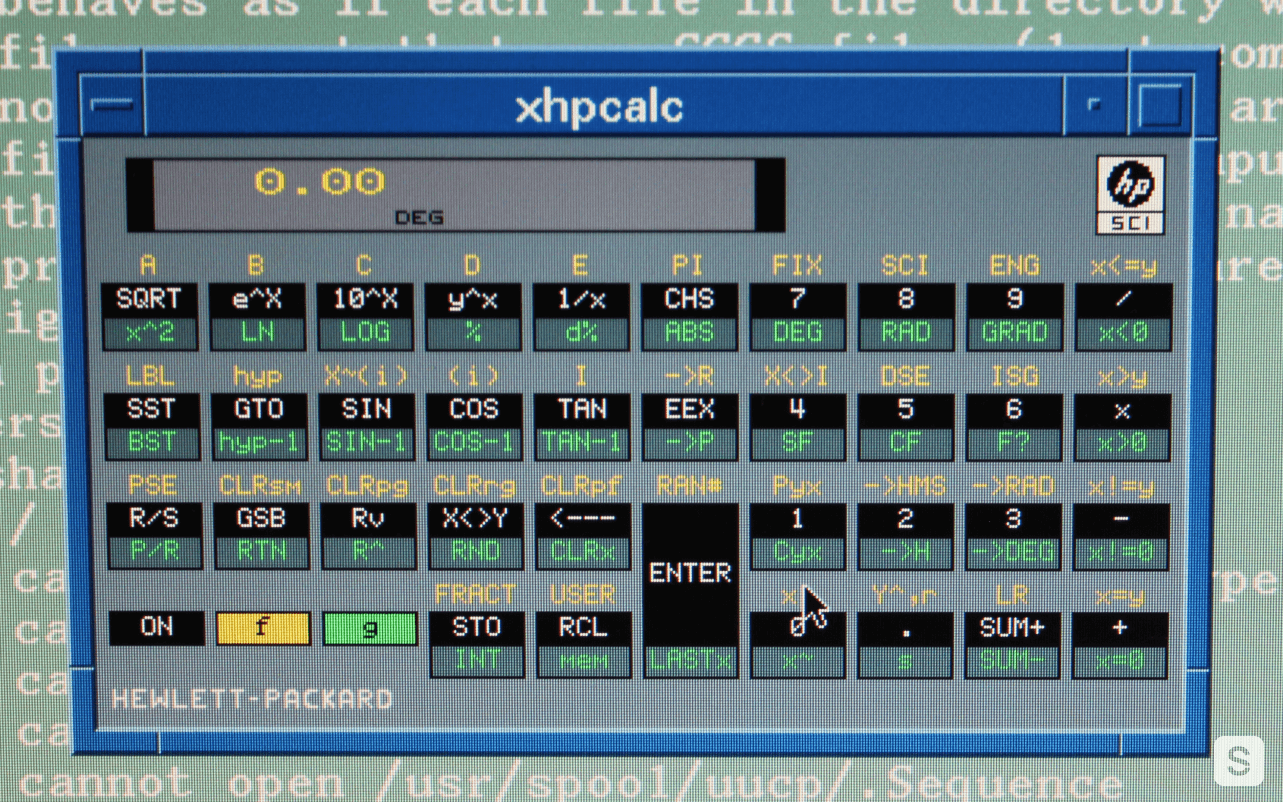Click the number 4 key

tap(797, 427)
